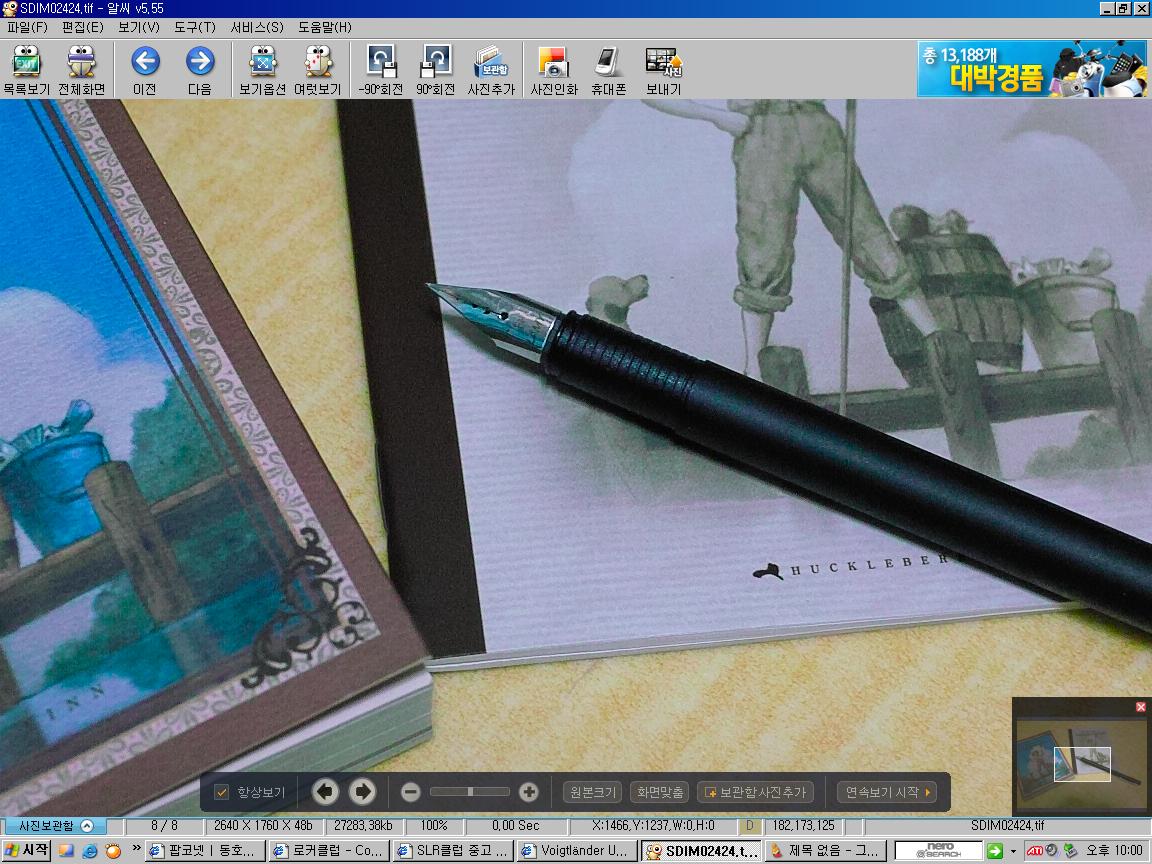The height and width of the screenshot is (864, 1152).
Task: Click the 원본크기 original size button
Action: (592, 793)
